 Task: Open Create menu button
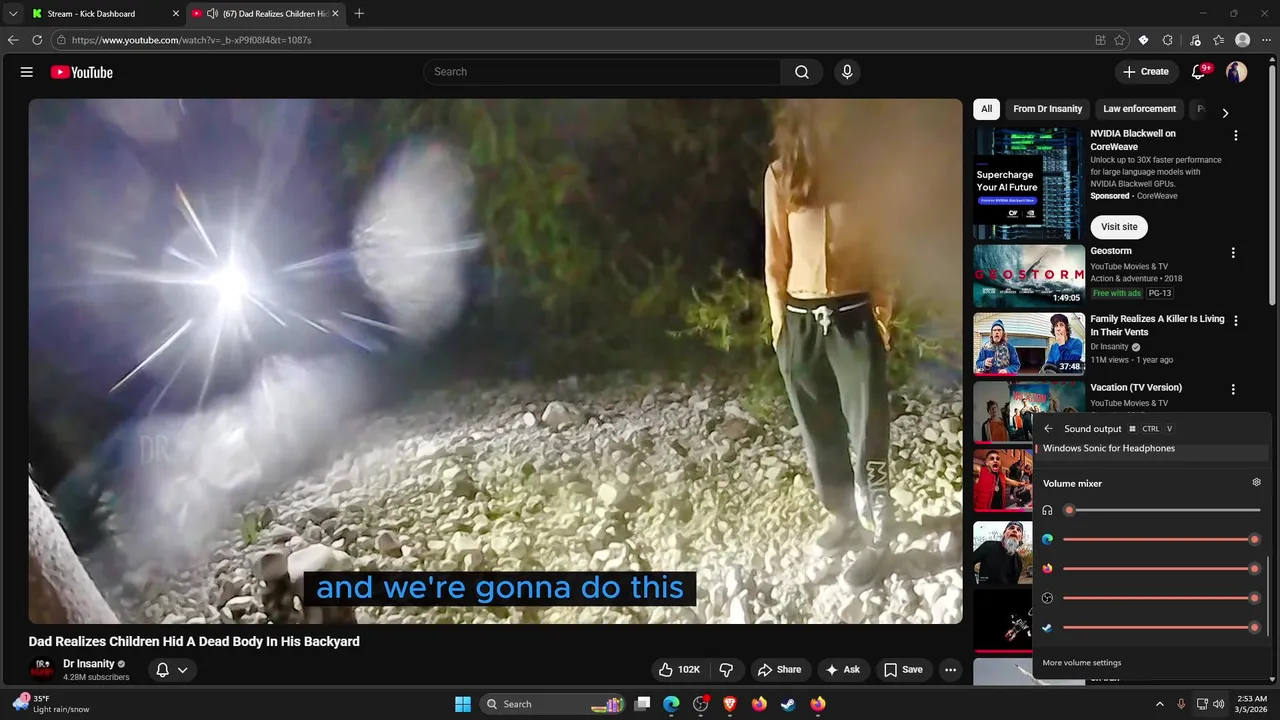pyautogui.click(x=1145, y=72)
